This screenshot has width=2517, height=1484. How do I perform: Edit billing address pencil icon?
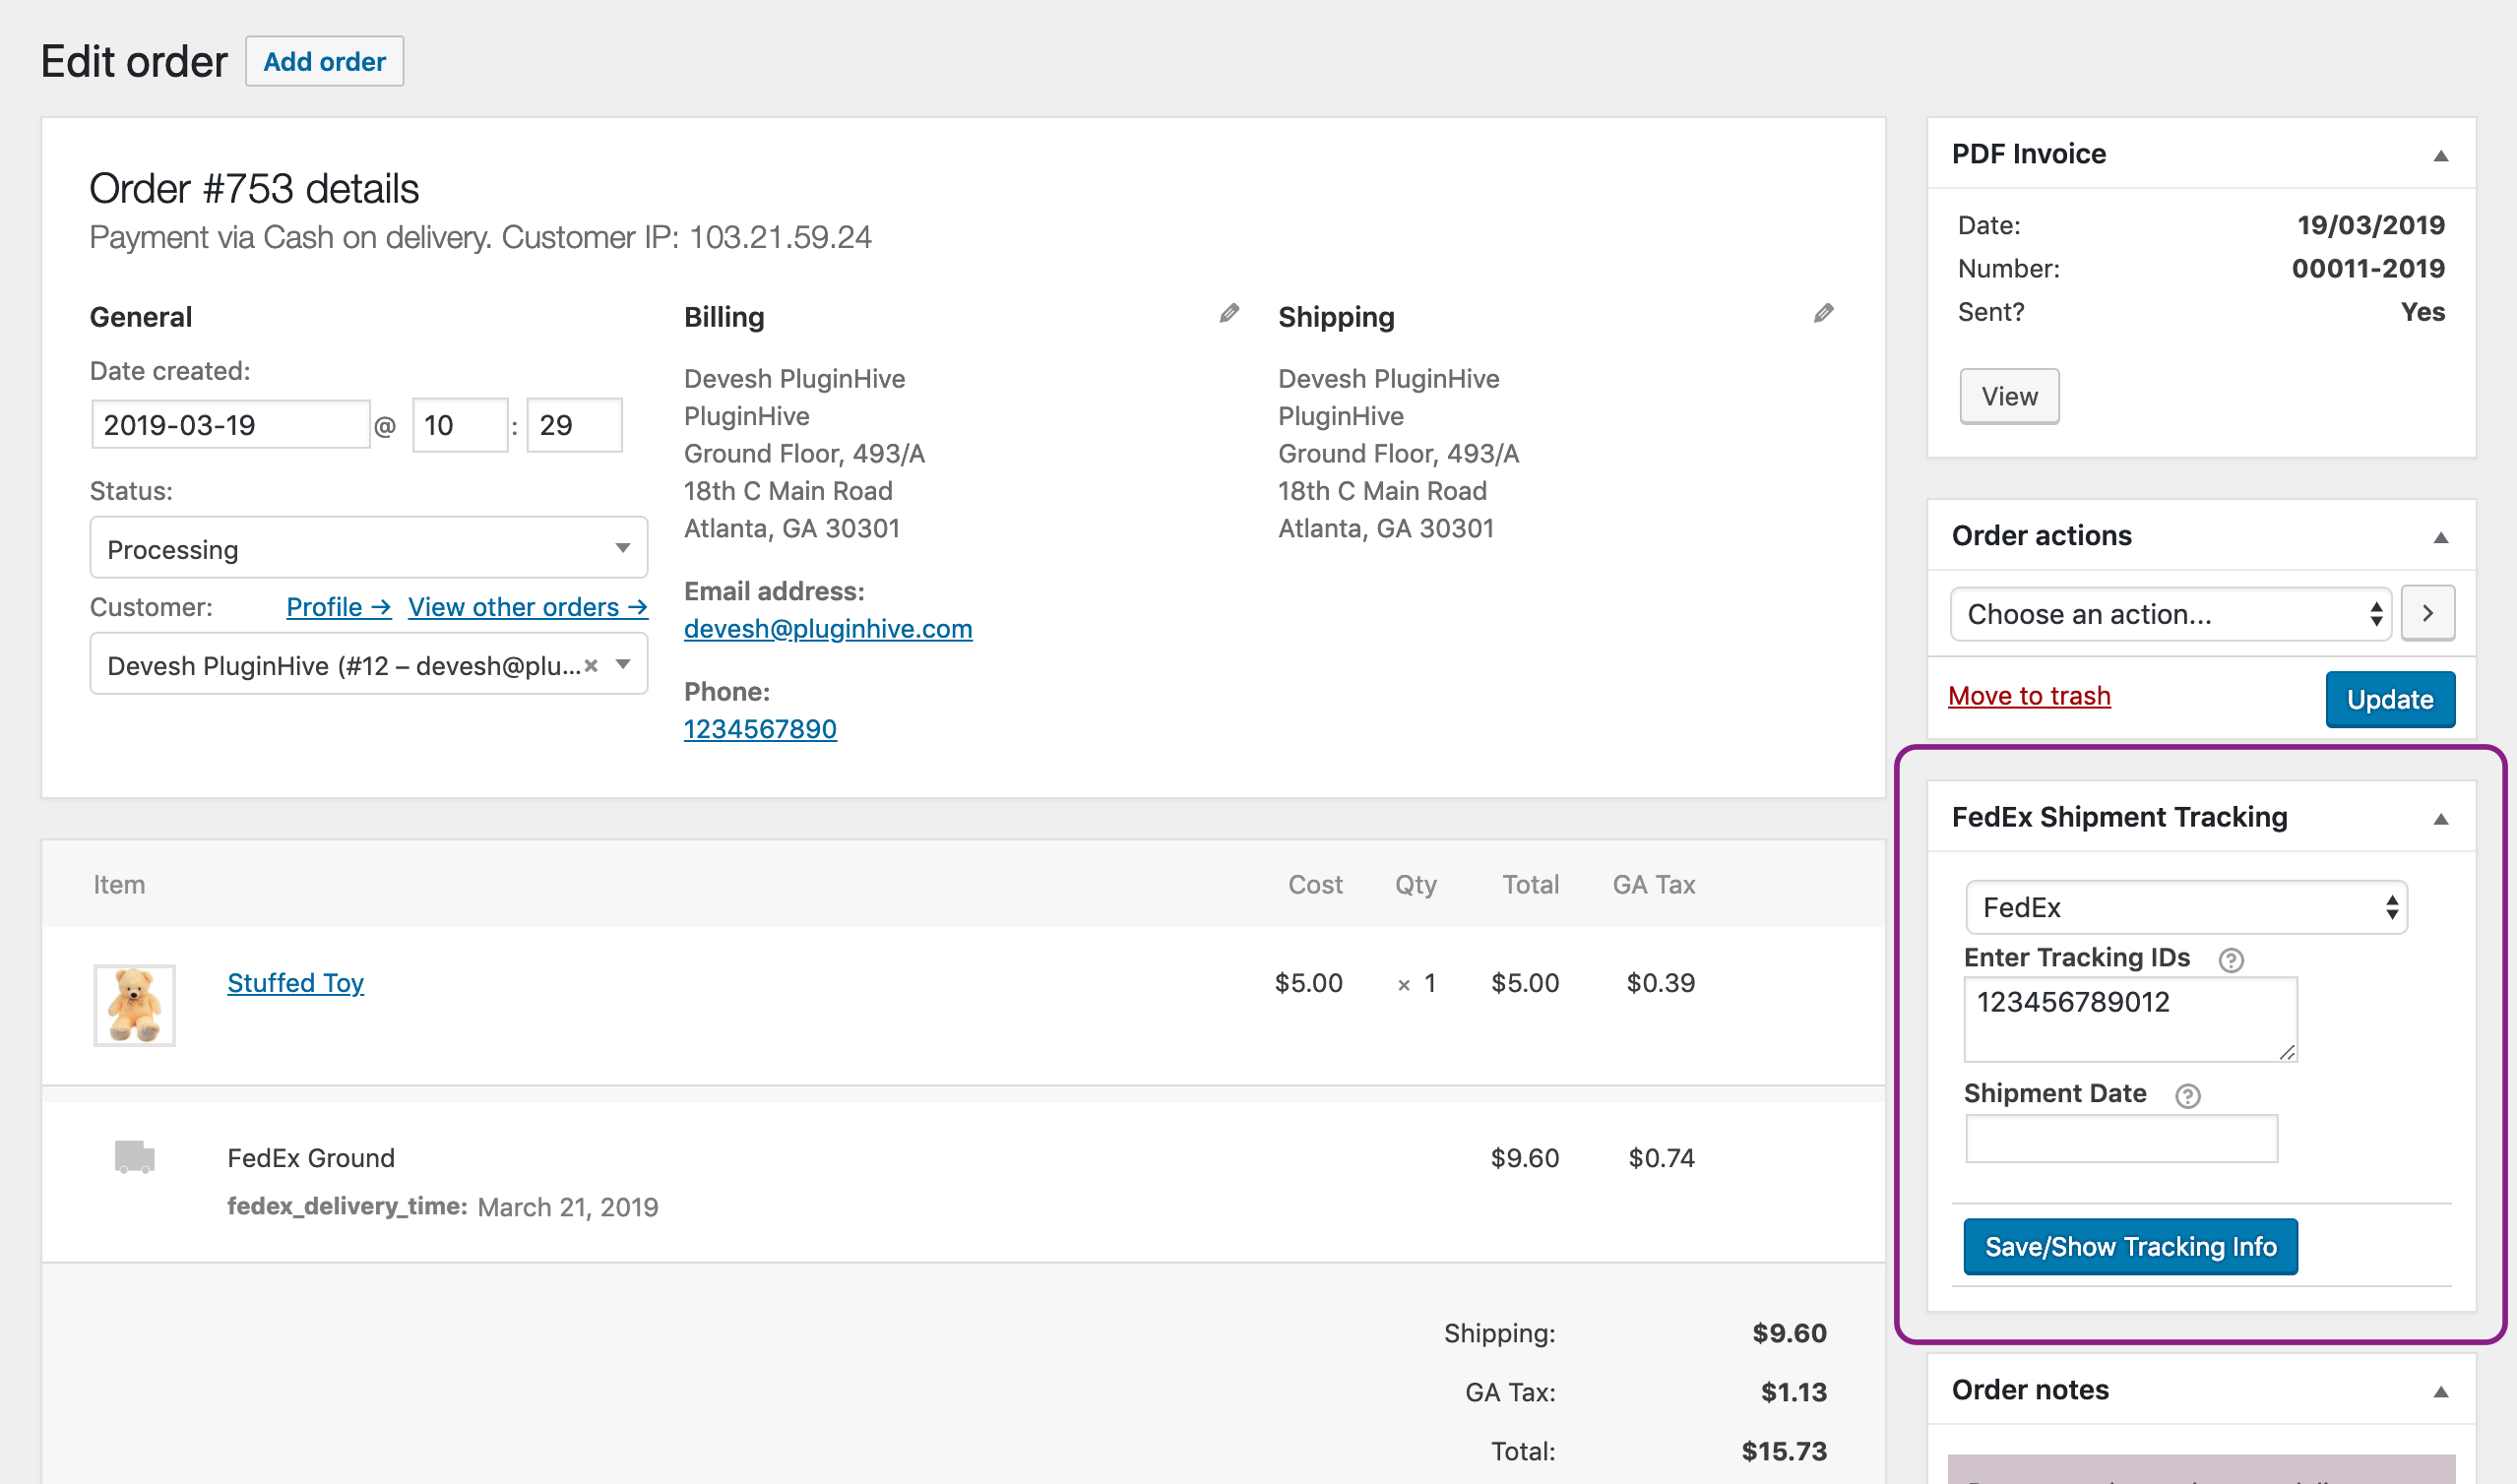(1229, 314)
